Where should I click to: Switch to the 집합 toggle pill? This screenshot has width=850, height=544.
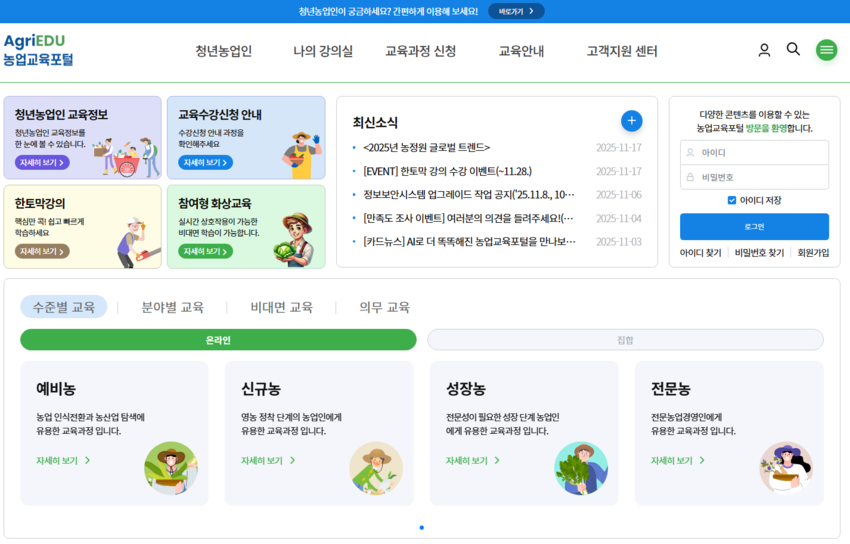625,340
